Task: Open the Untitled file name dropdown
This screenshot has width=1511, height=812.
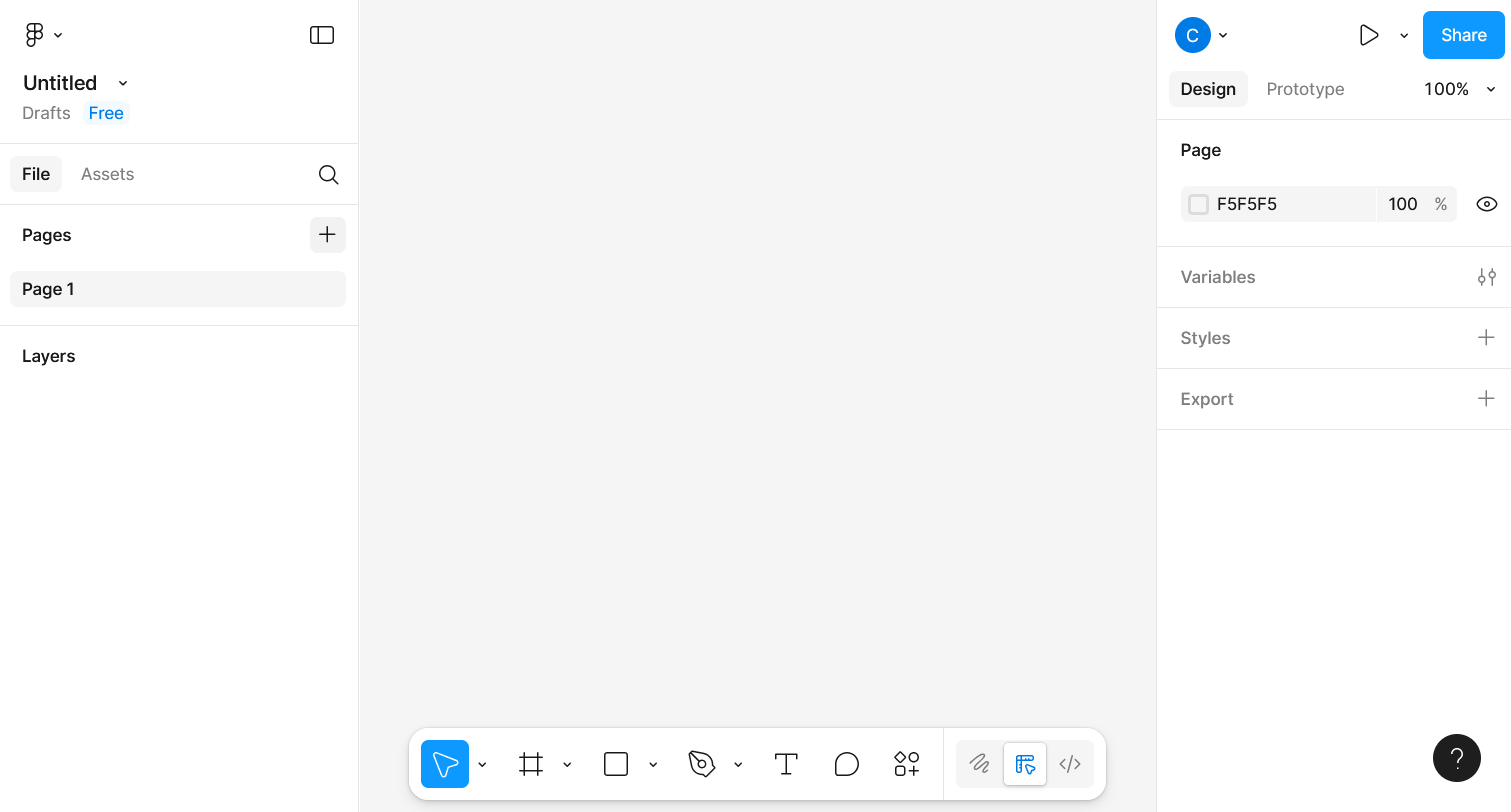Action: [121, 83]
